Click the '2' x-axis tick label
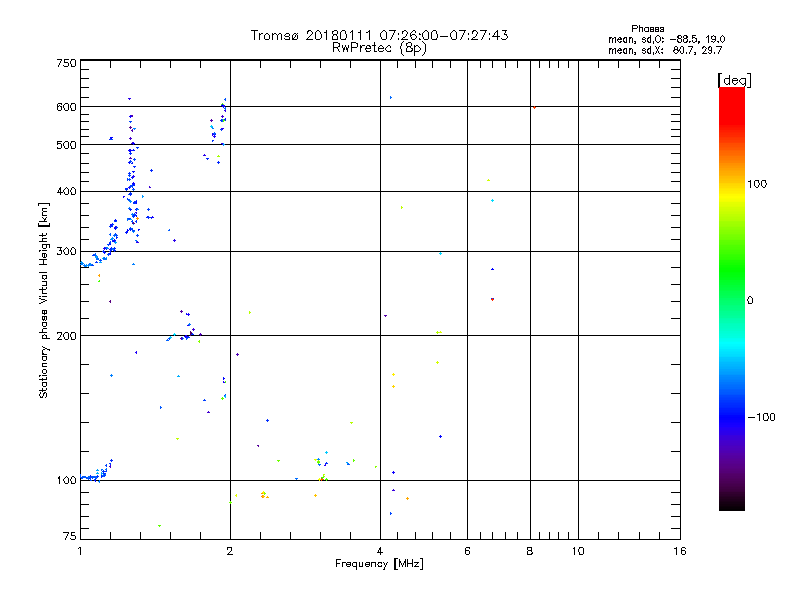 click(x=230, y=551)
